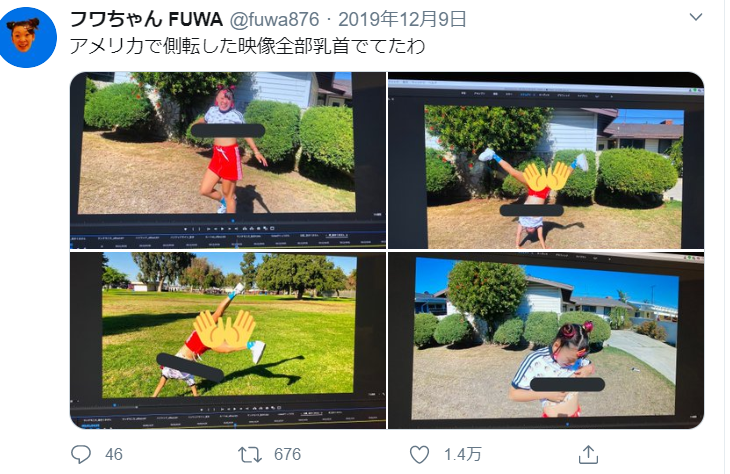The width and height of the screenshot is (730, 474).
Task: Click the 46 replies count
Action: point(114,454)
